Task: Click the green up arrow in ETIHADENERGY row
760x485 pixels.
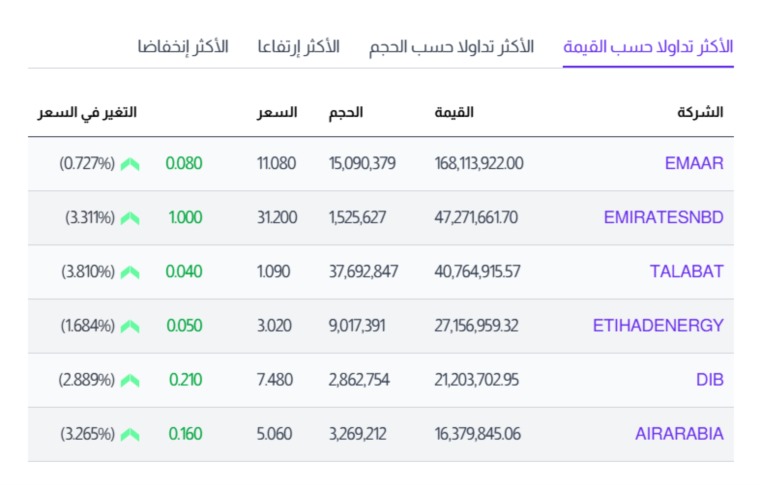Action: 130,327
